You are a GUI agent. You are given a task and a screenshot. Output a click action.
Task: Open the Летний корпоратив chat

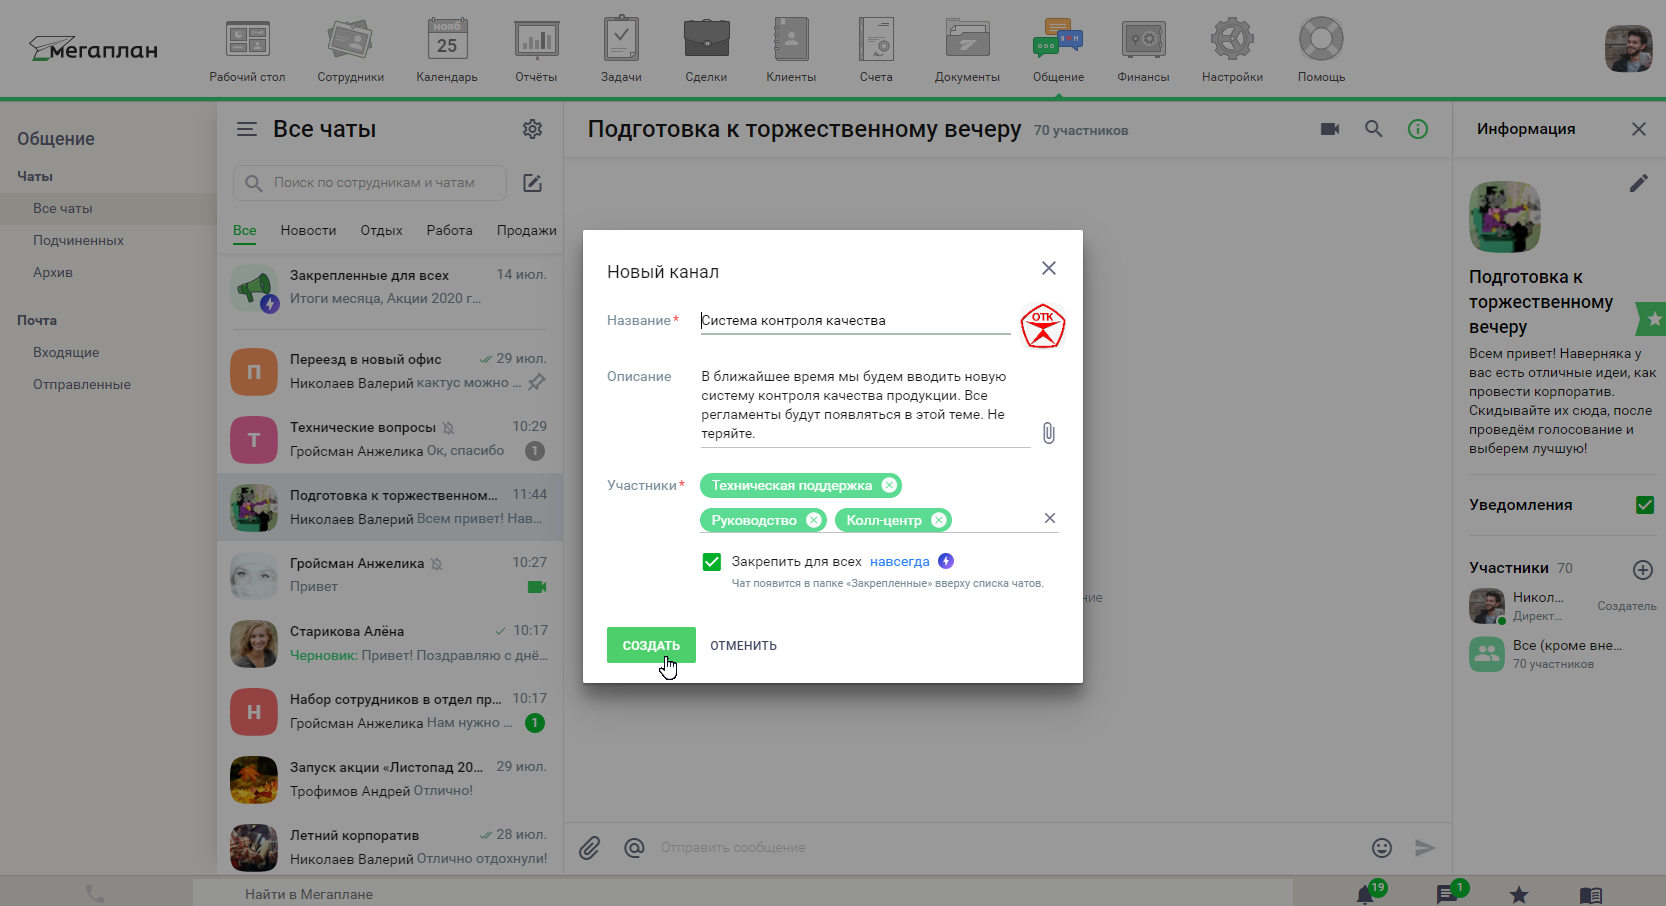coord(390,847)
